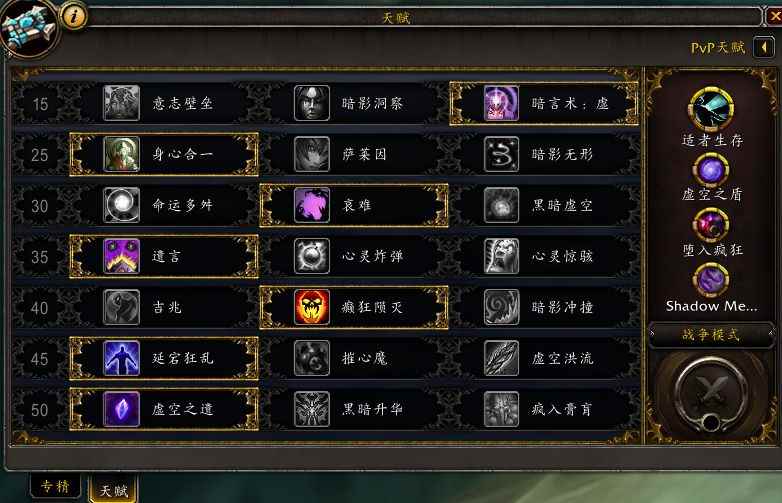Select the 心灵炸弹 talent icon
782x503 pixels.
click(x=312, y=256)
